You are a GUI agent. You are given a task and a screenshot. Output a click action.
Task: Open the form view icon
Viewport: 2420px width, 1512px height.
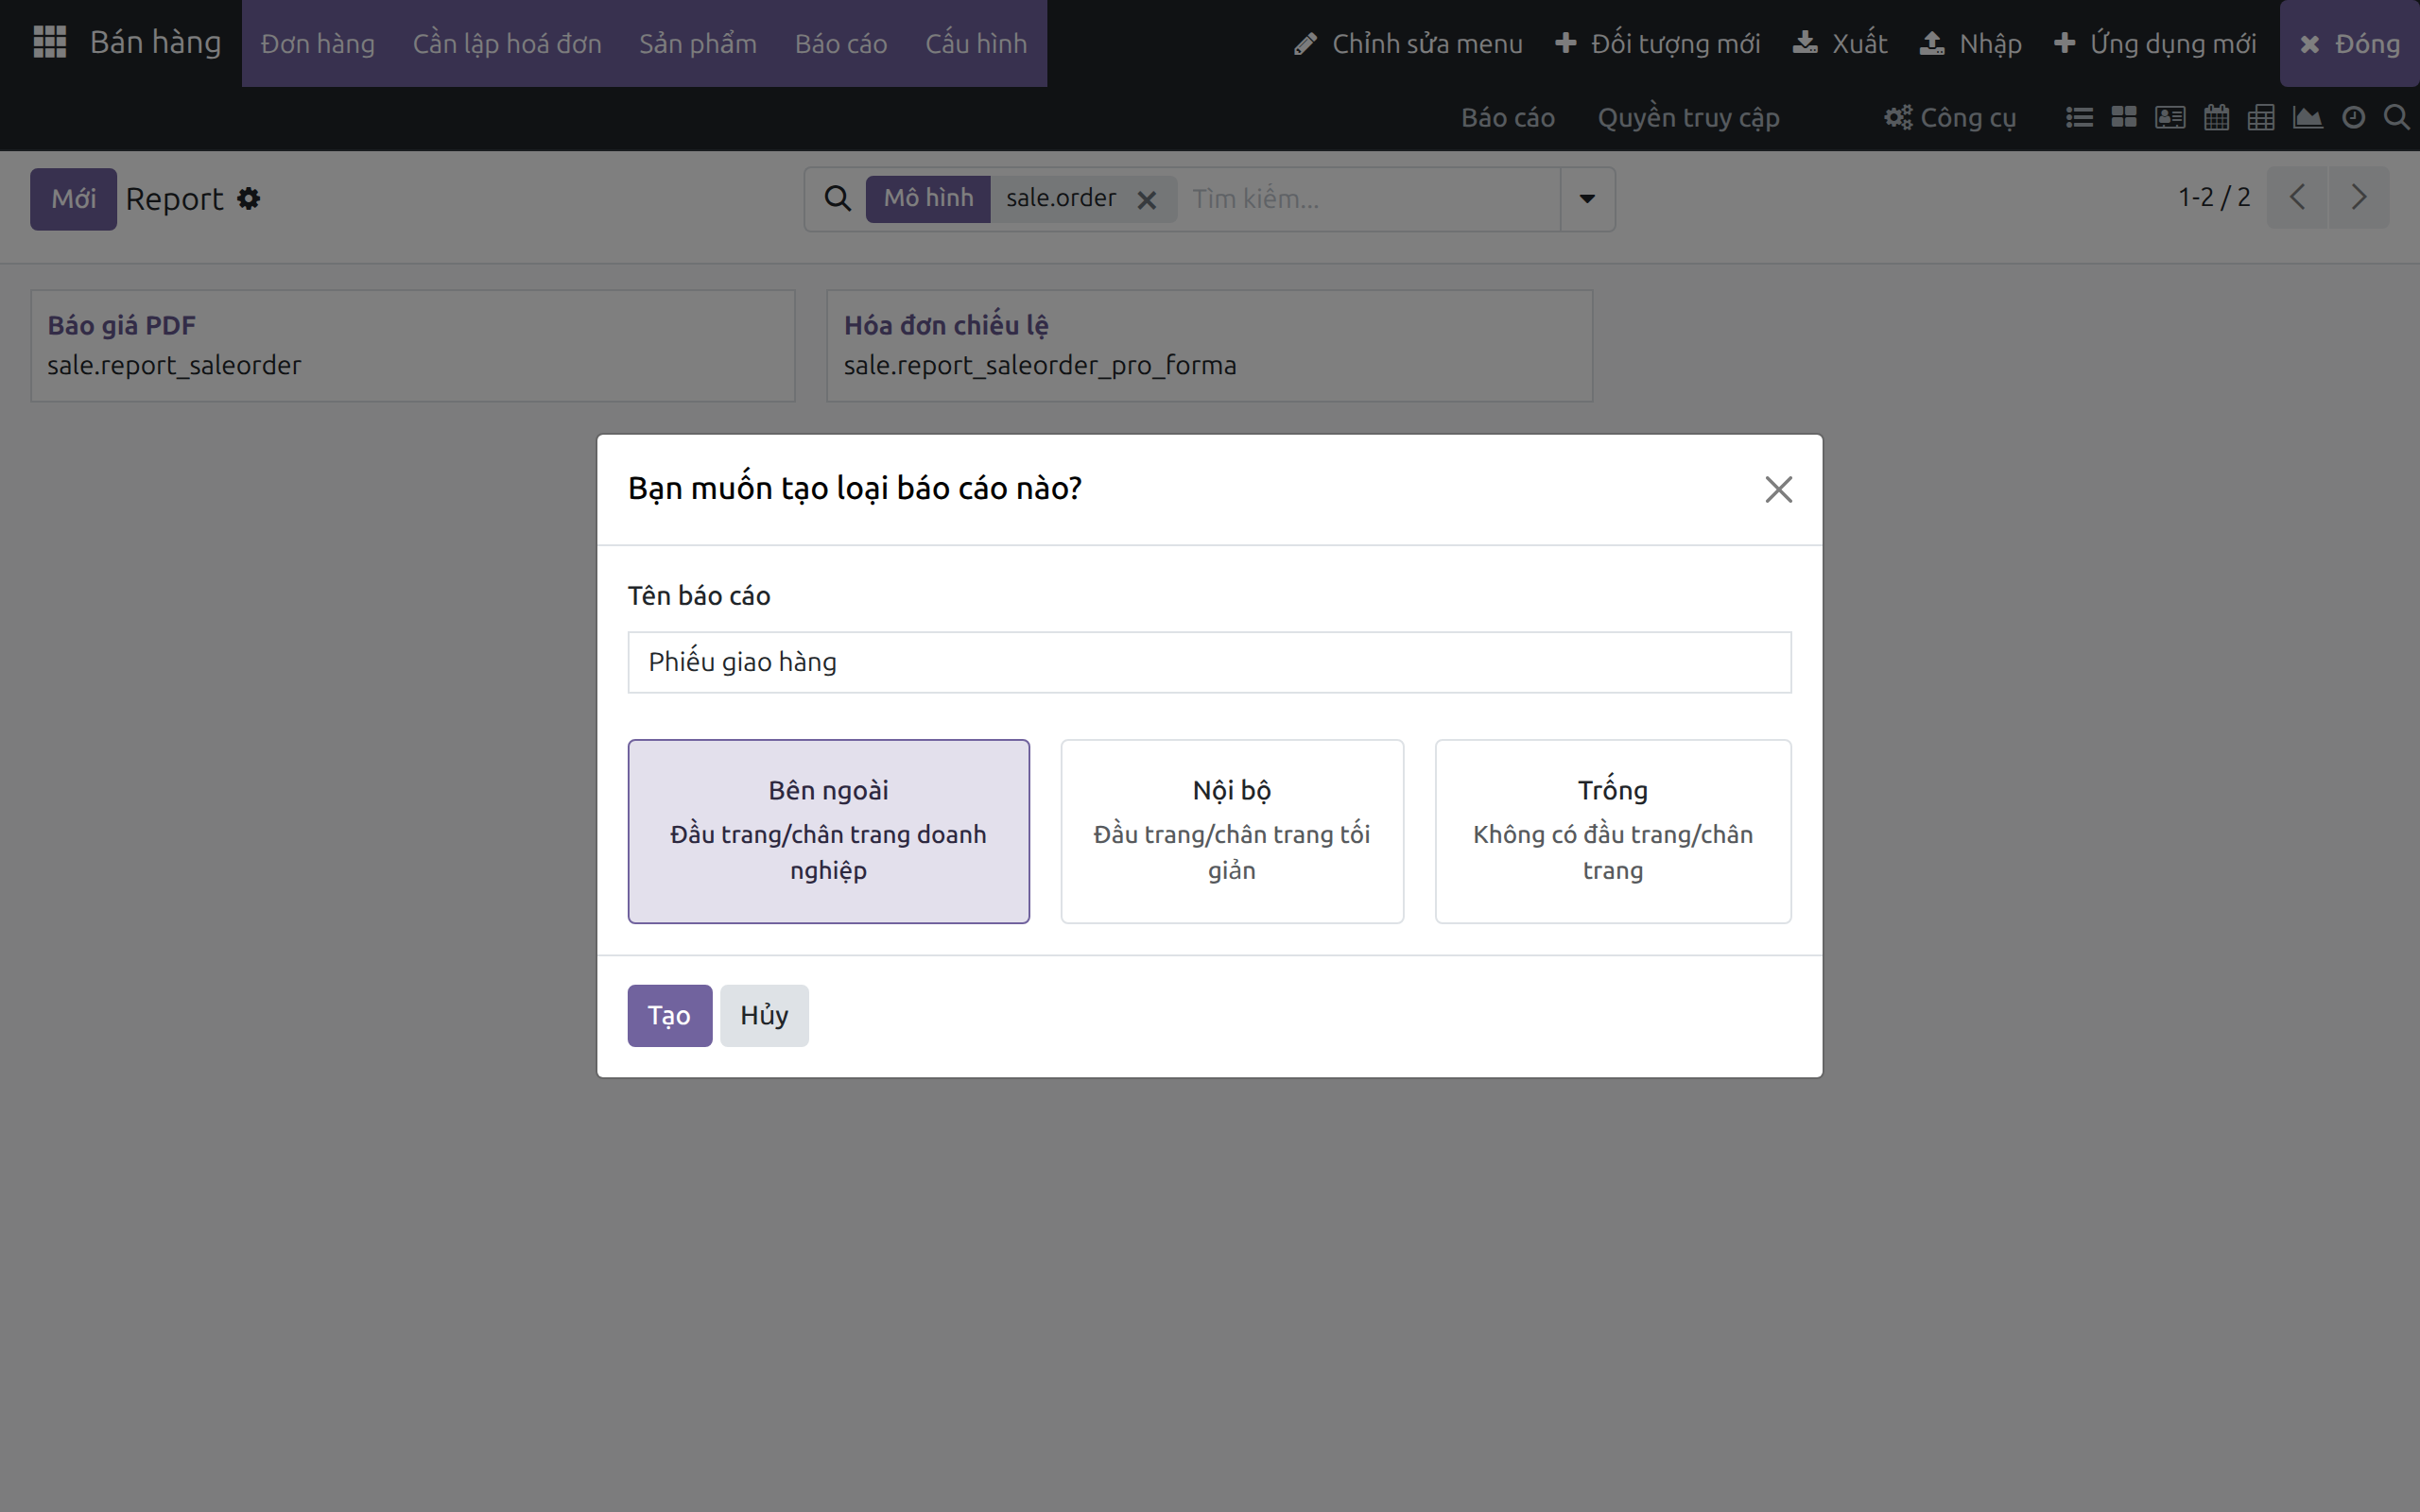tap(2170, 118)
